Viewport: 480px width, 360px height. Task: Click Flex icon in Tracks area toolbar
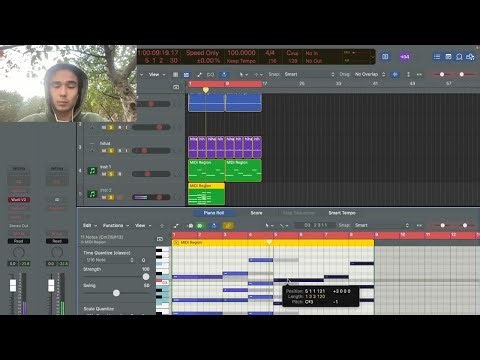[x=210, y=74]
